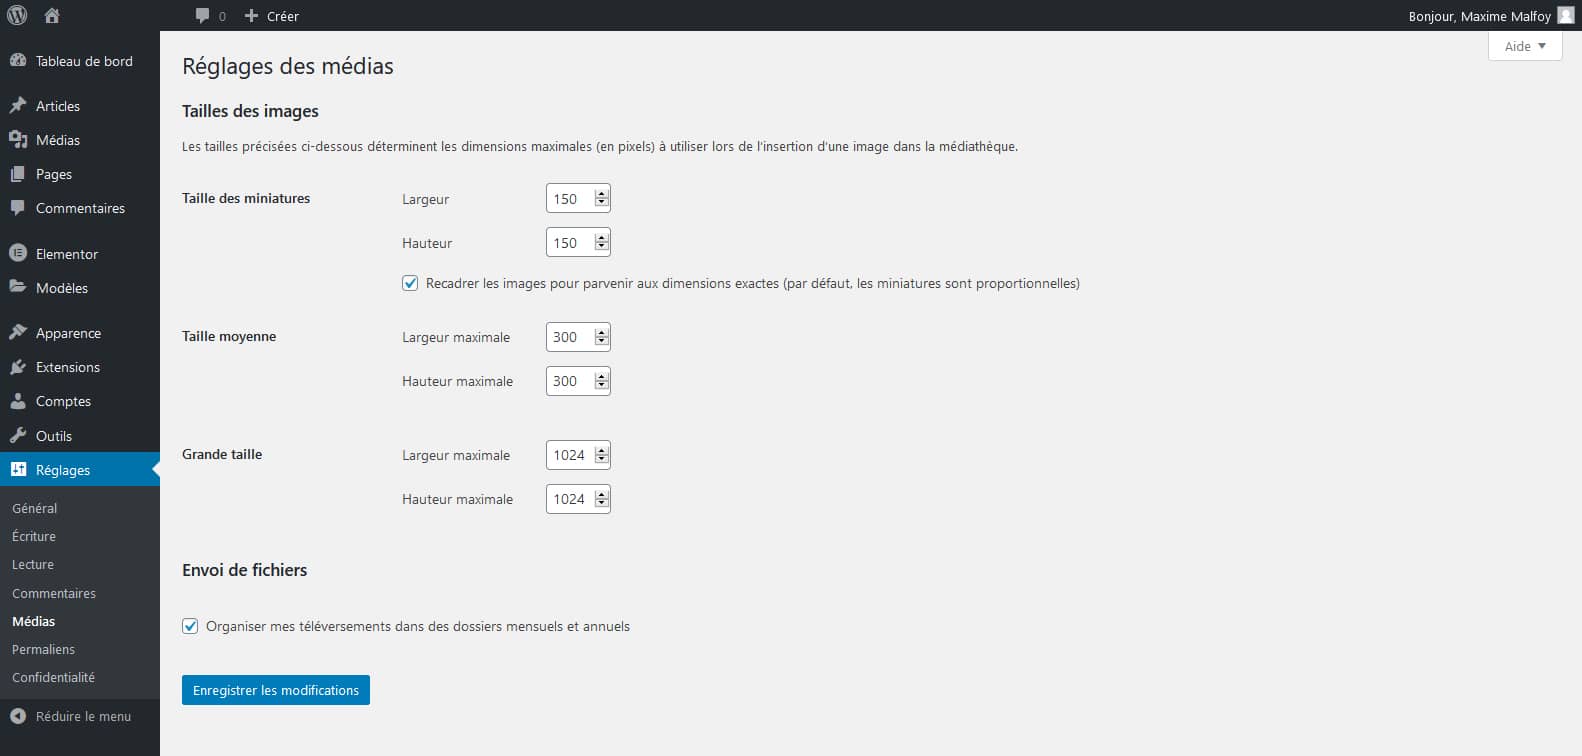This screenshot has height=756, width=1582.
Task: Open the Extensions menu
Action: (x=68, y=367)
